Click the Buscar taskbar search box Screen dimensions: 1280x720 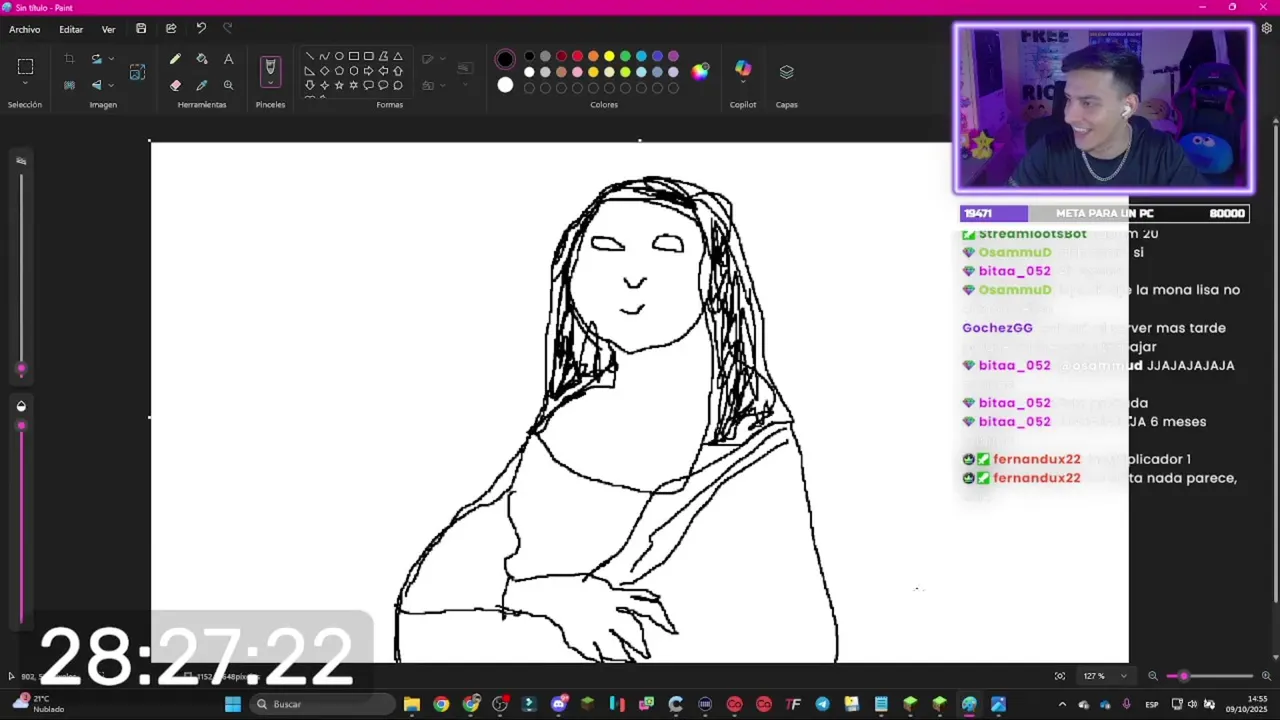pos(323,704)
